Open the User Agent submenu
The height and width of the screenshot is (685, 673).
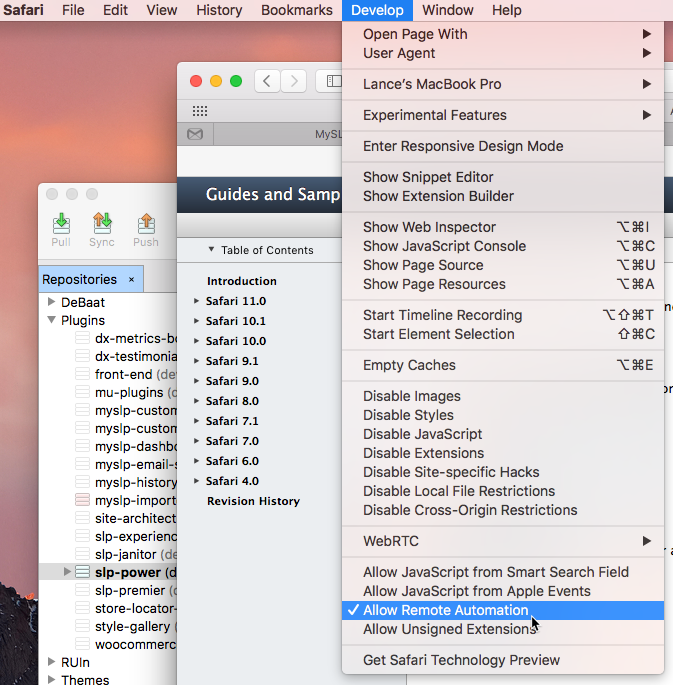point(503,53)
